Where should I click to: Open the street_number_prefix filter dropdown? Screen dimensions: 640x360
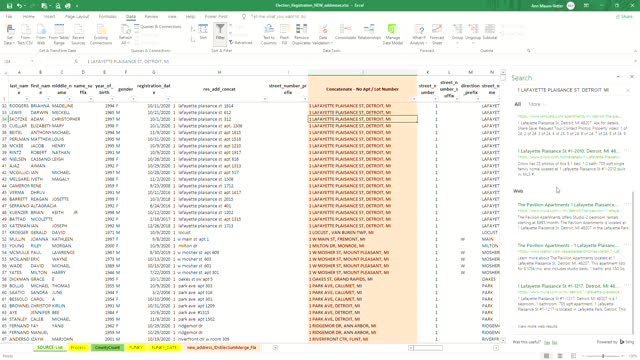click(304, 99)
